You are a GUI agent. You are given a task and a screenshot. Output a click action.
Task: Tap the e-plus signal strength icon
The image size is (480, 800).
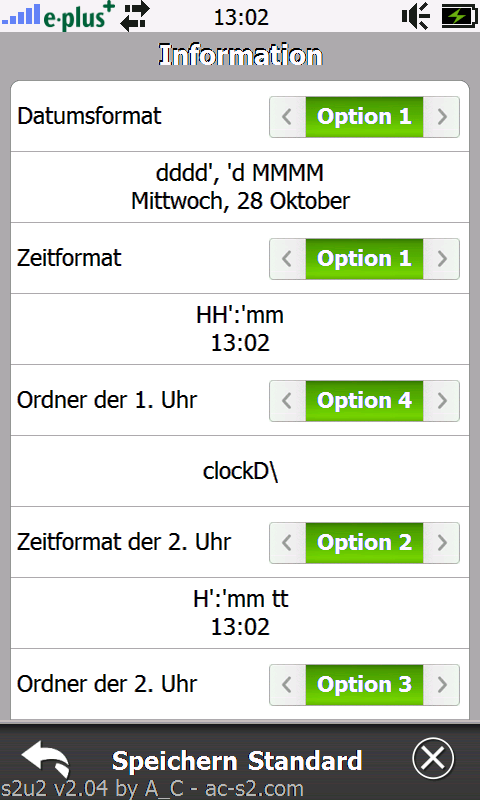pos(58,16)
